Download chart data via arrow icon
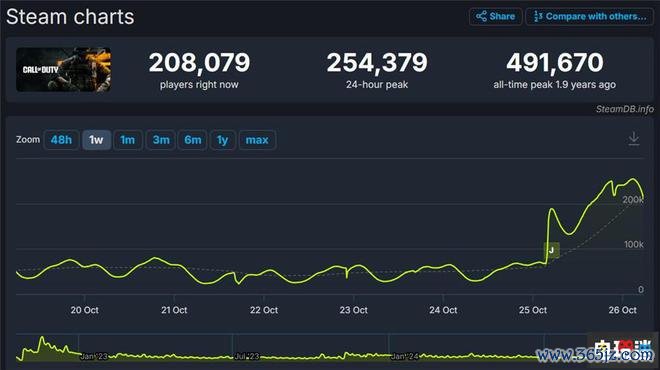660x370 pixels. tap(633, 138)
